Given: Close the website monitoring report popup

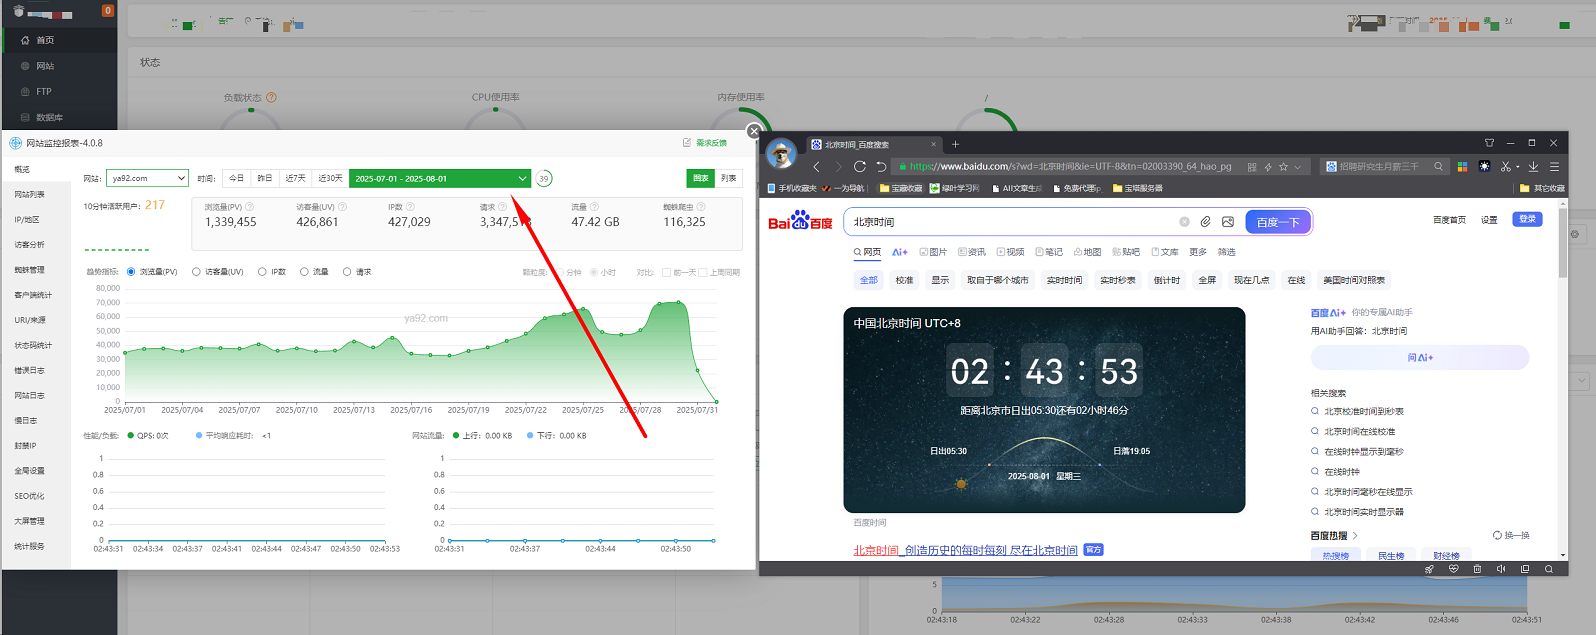Looking at the screenshot, I should click(754, 131).
